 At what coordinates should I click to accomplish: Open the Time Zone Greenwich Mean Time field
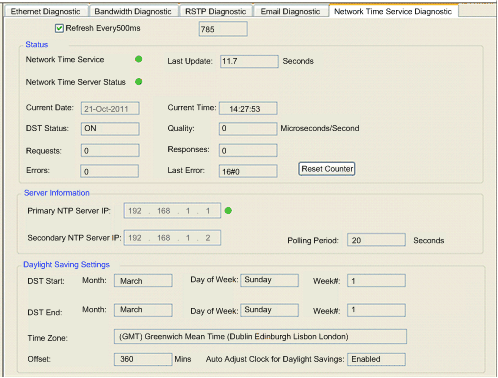pos(260,337)
